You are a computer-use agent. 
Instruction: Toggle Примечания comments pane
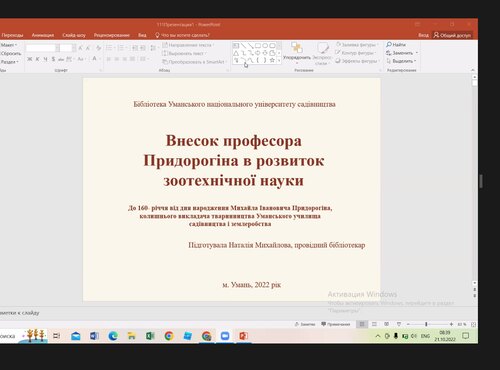336,324
